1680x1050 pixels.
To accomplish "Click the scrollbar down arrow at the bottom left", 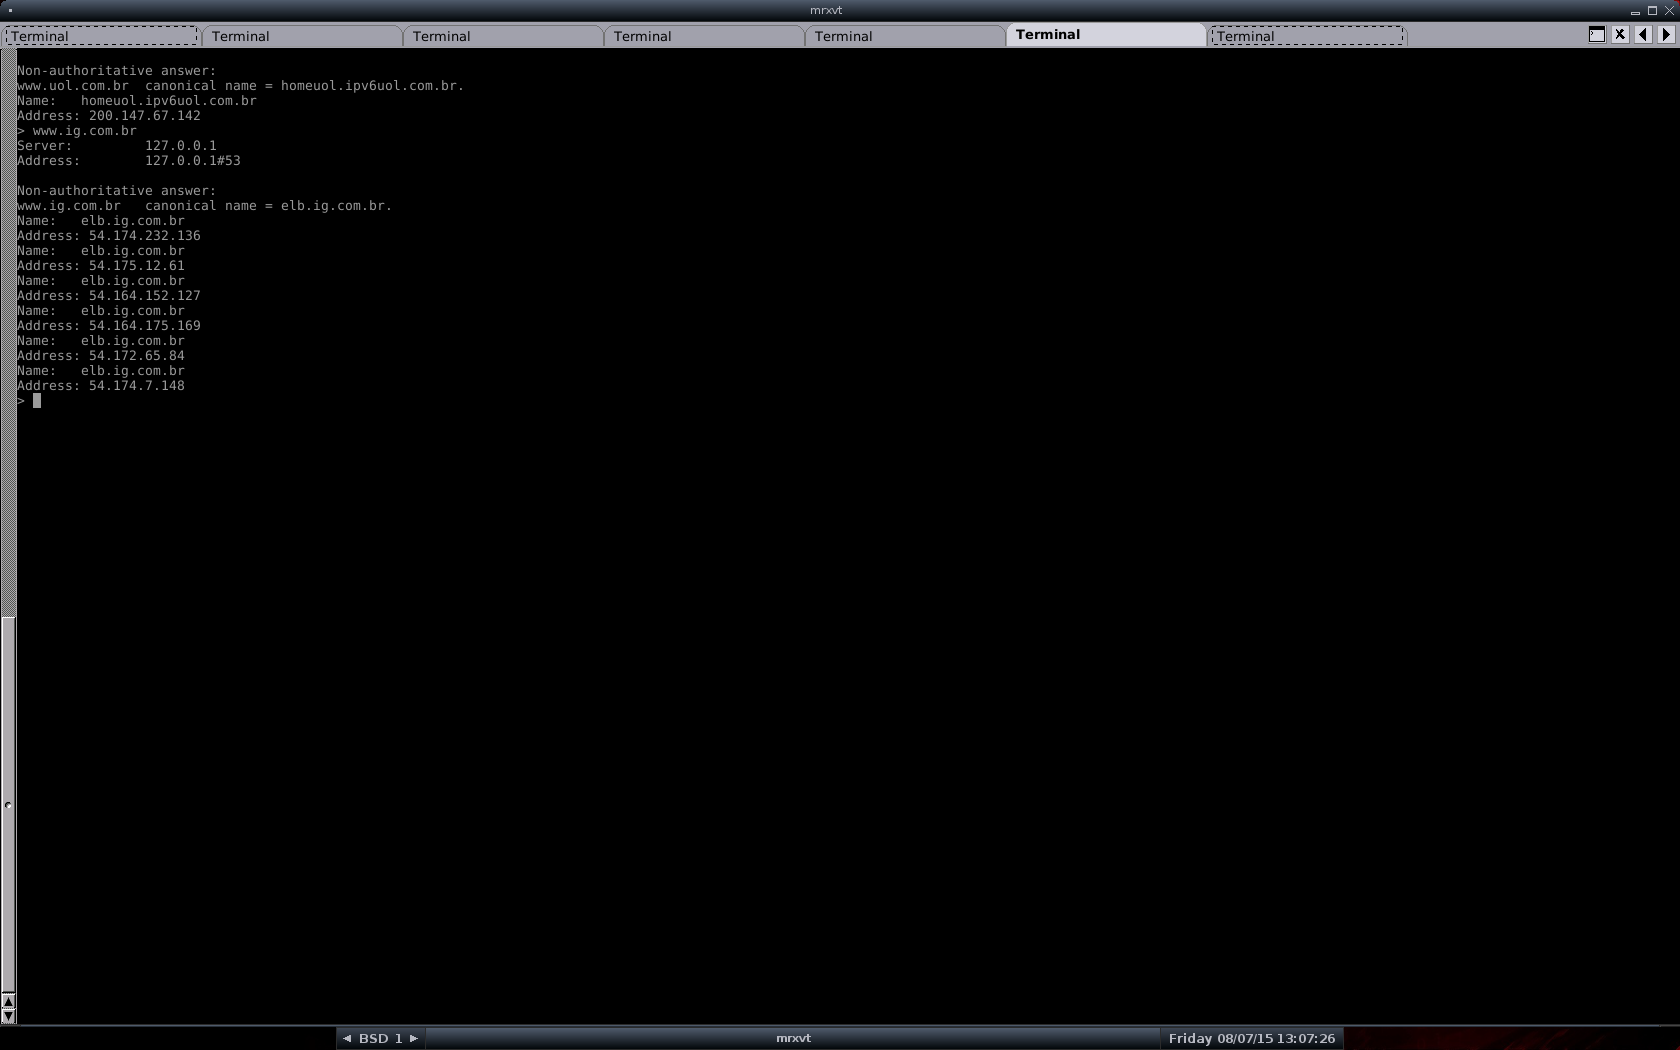I will pos(8,1015).
